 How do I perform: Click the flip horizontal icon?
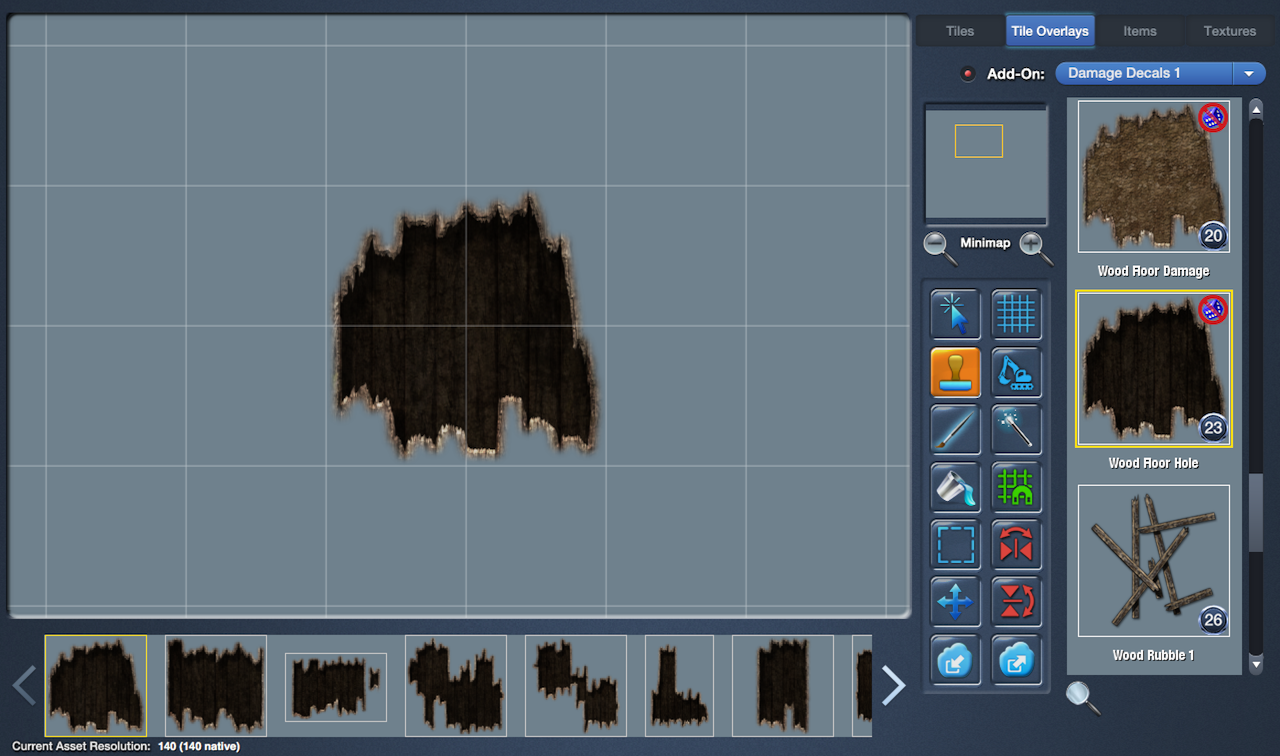[x=1016, y=546]
